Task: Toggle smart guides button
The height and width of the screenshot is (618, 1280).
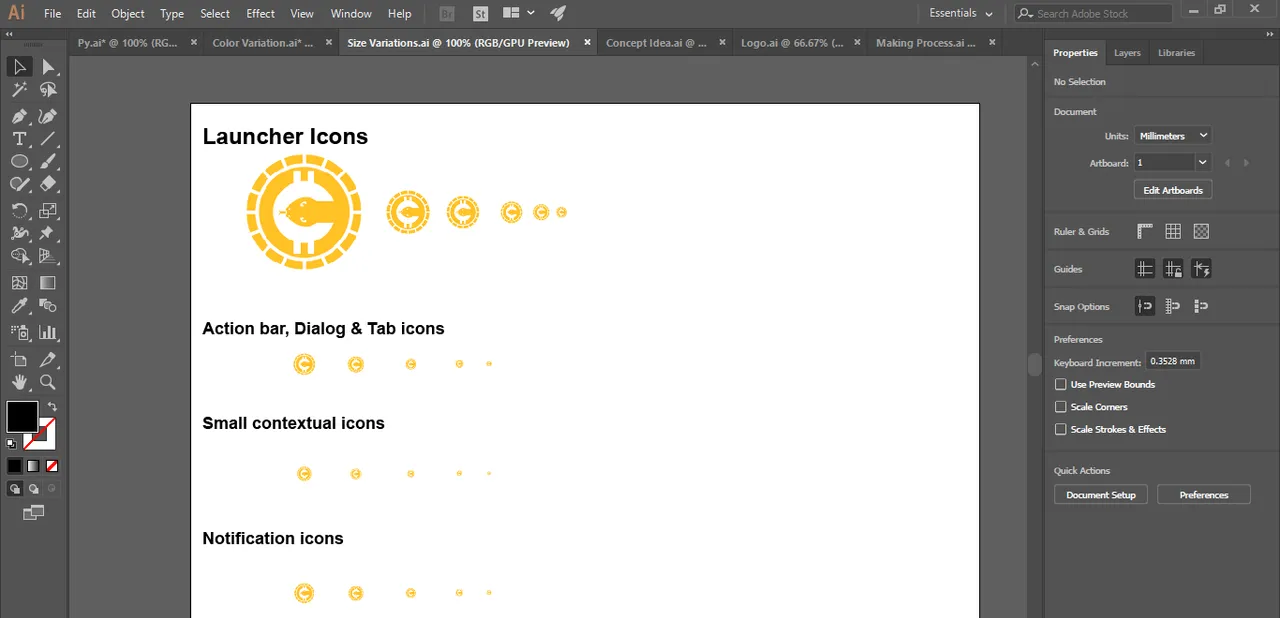Action: pyautogui.click(x=1201, y=269)
